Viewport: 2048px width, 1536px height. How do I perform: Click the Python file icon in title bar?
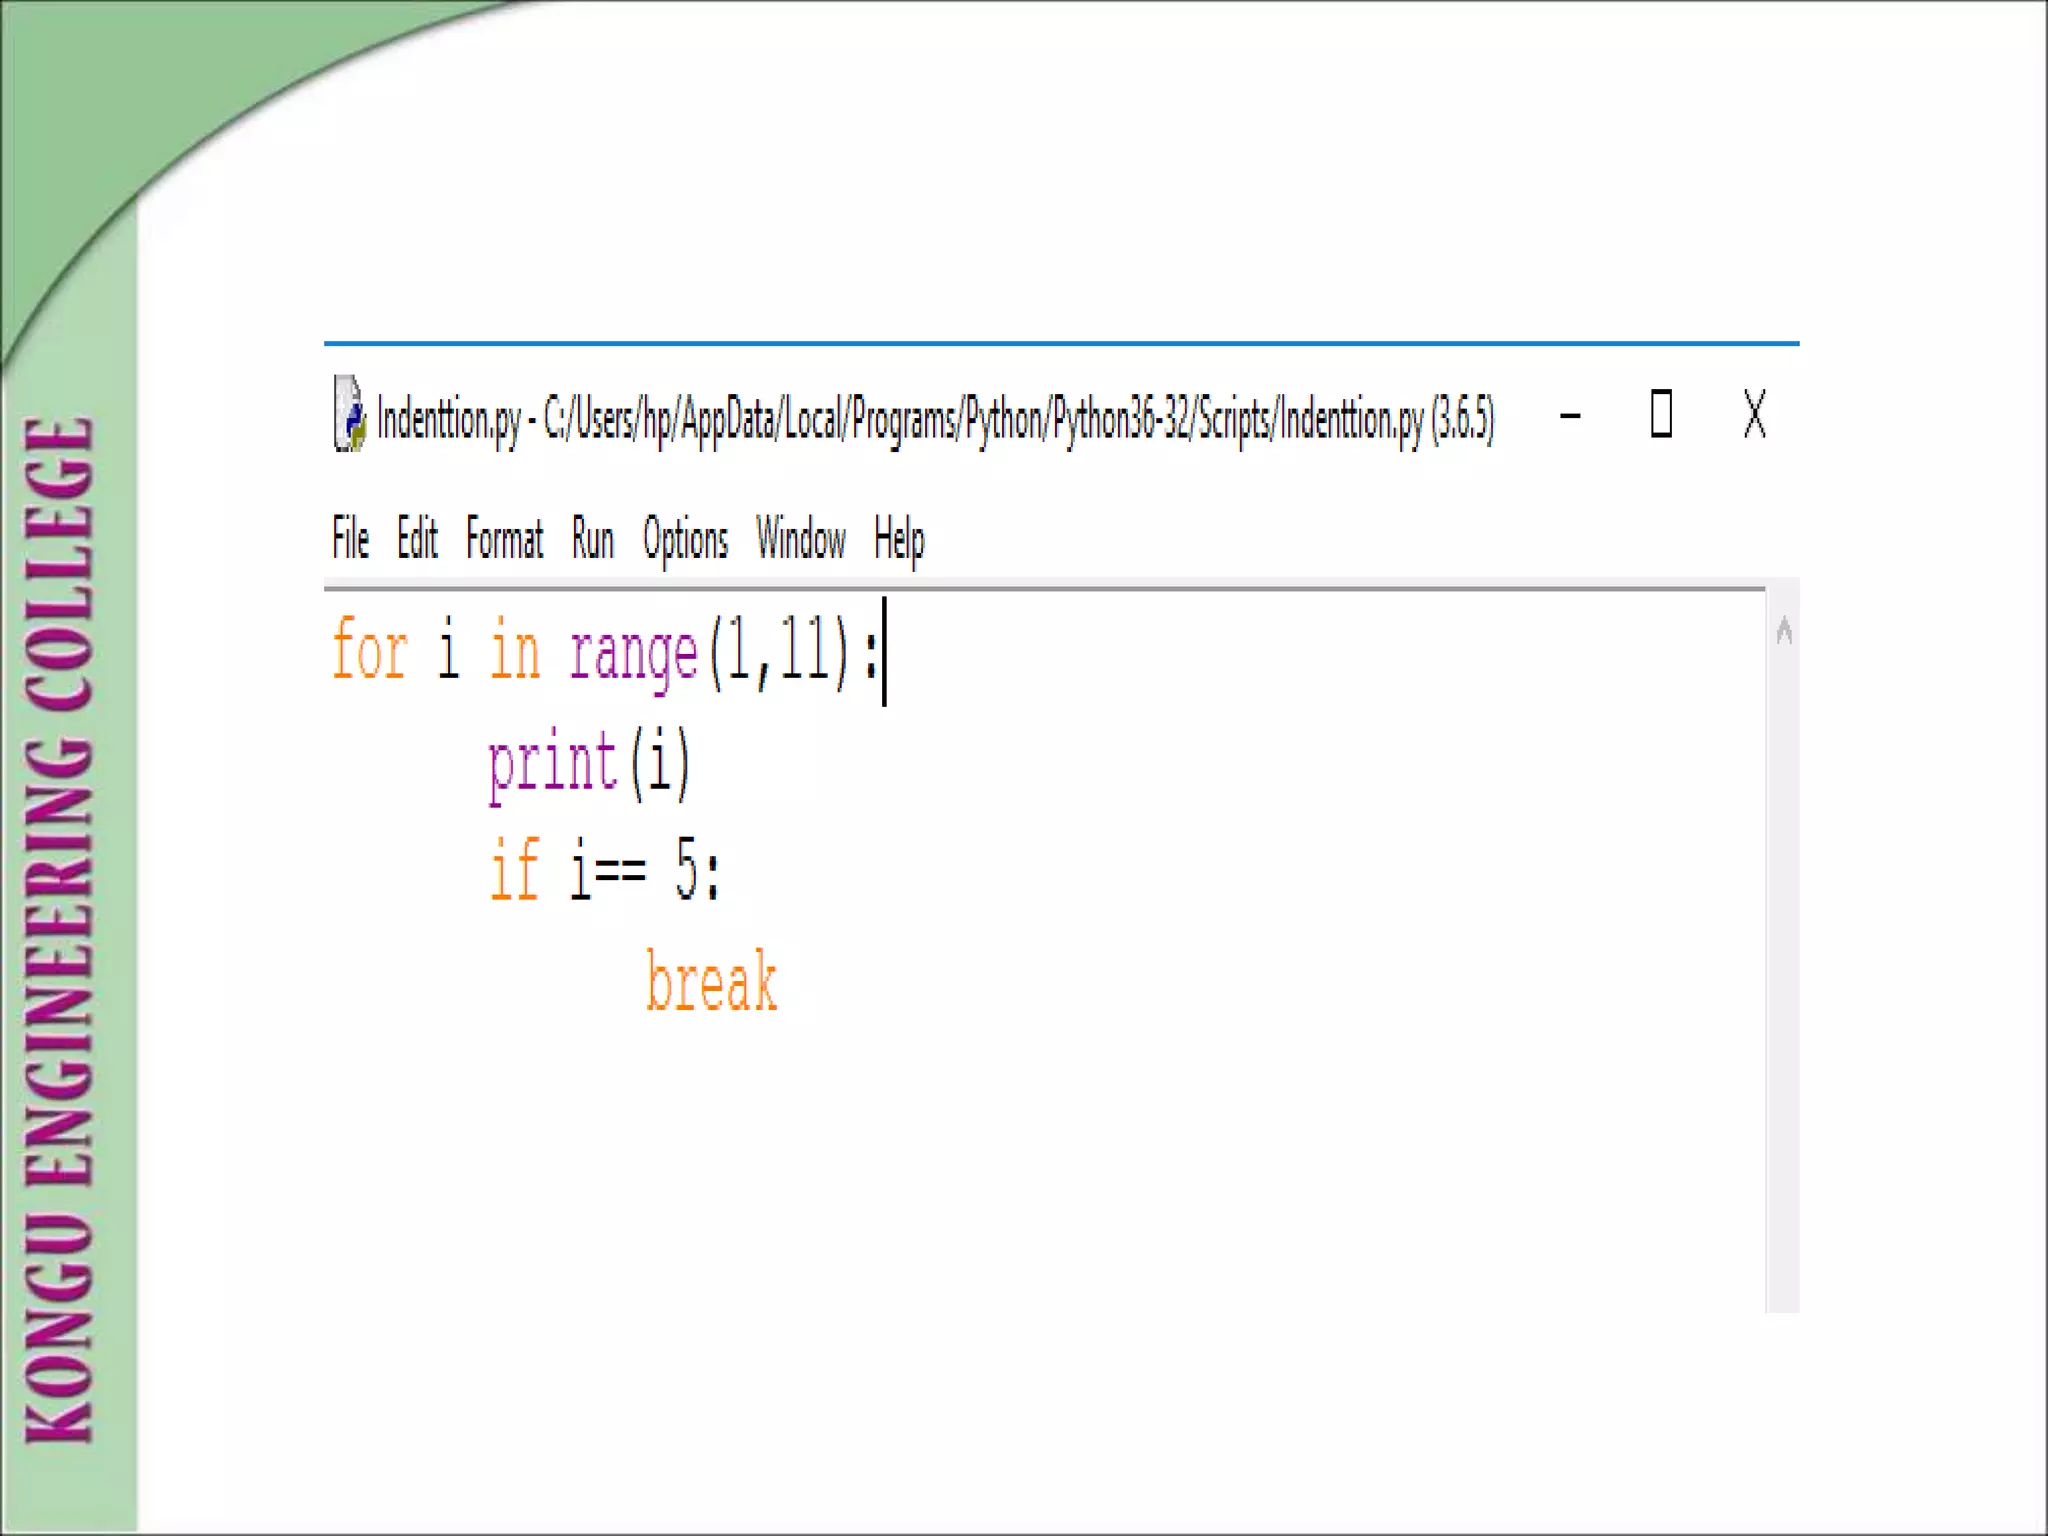tap(349, 415)
